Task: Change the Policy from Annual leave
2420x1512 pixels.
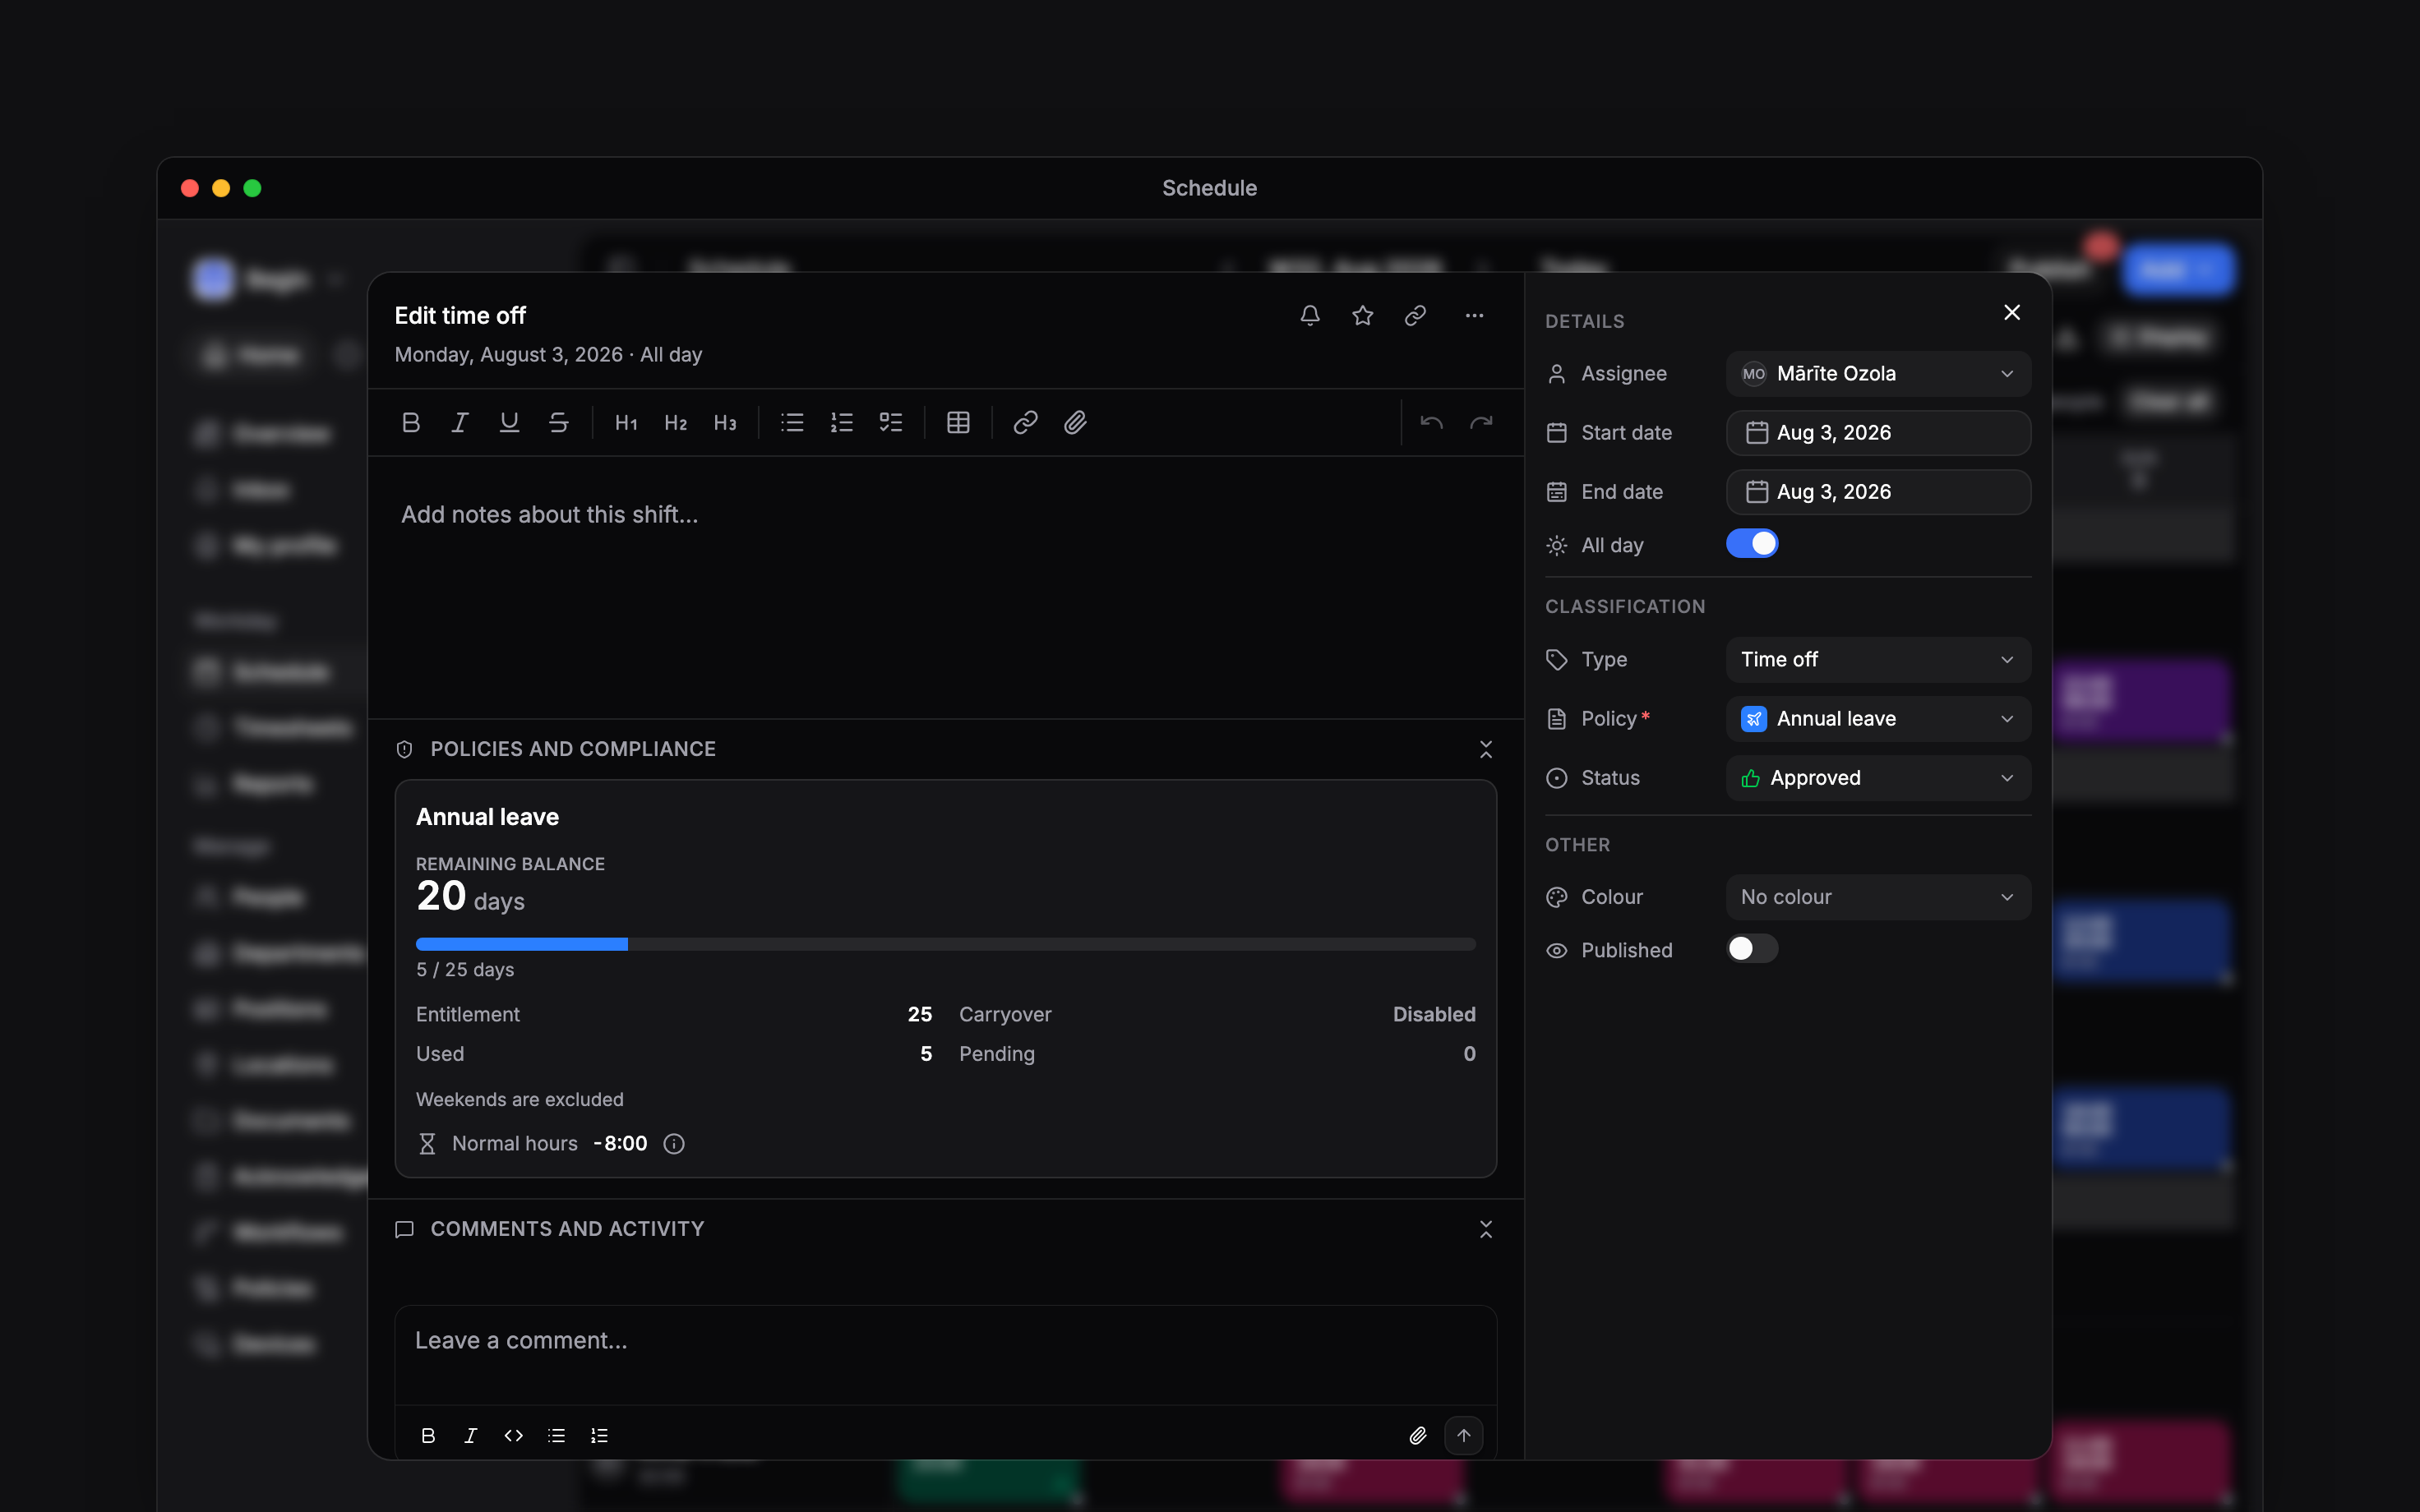Action: (x=1878, y=719)
